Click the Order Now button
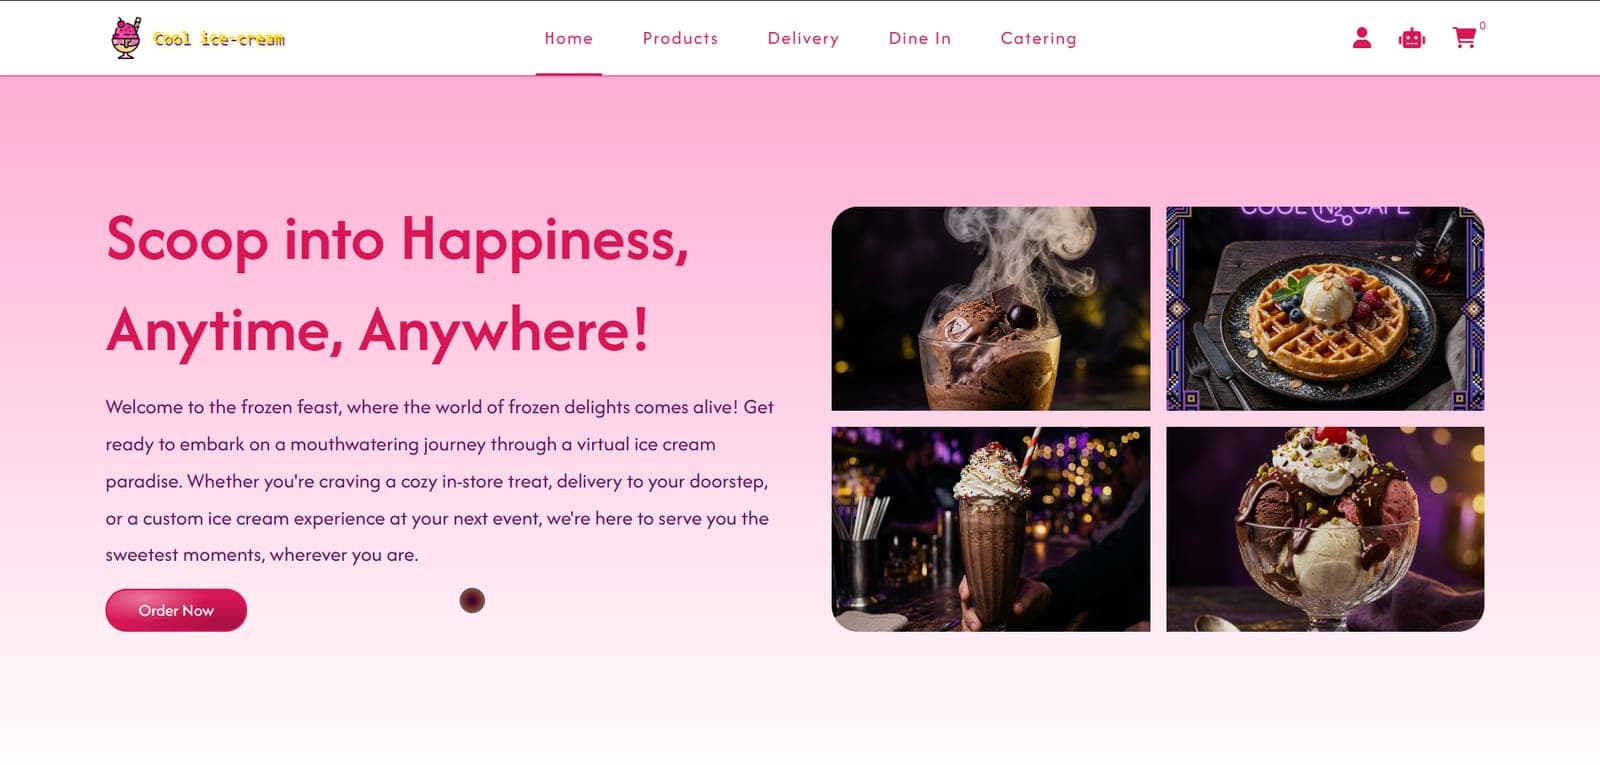Viewport: 1600px width, 765px height. tap(176, 610)
